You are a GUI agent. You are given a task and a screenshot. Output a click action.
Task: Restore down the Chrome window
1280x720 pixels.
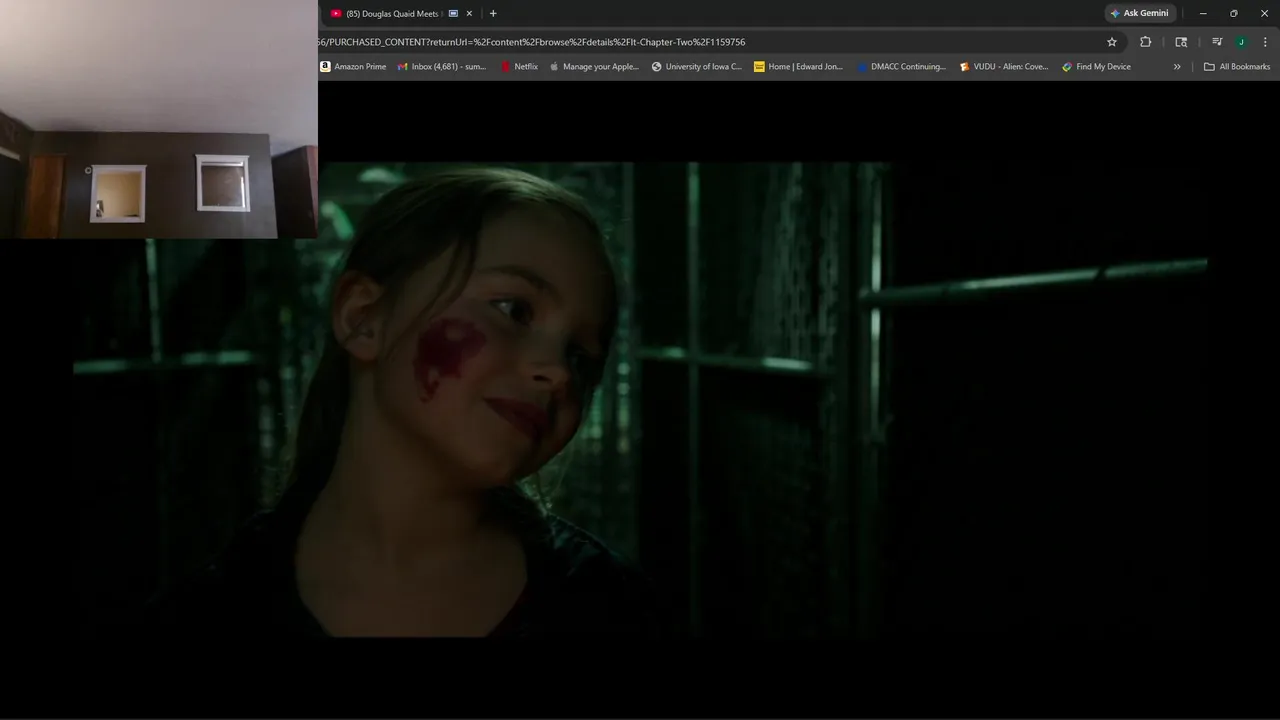1233,14
